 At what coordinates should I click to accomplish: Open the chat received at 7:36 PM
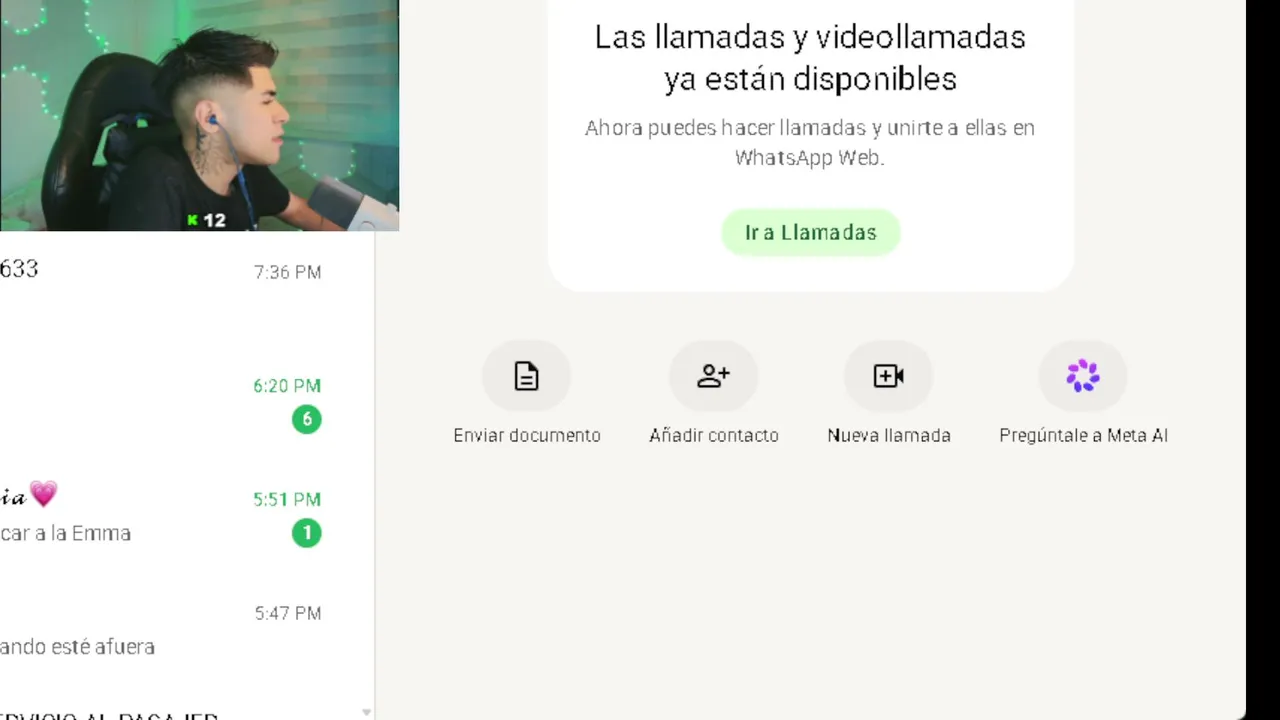187,288
